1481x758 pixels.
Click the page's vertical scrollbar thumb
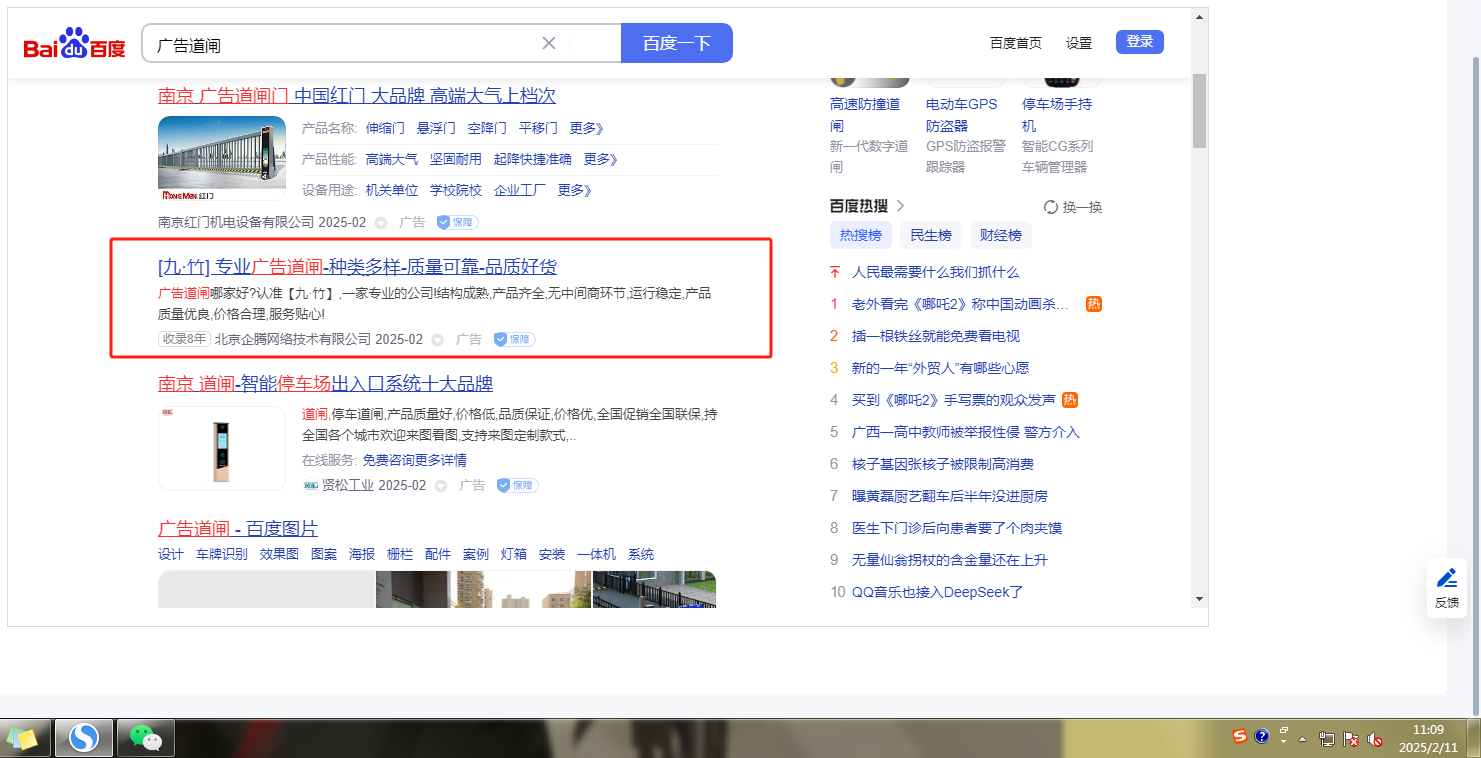(1199, 110)
